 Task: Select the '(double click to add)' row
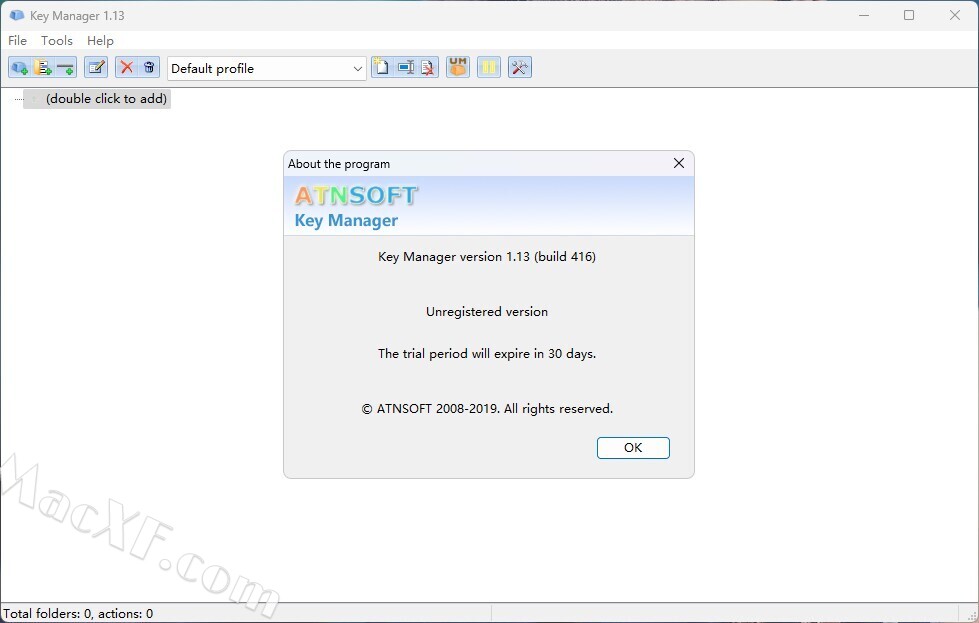(x=97, y=99)
